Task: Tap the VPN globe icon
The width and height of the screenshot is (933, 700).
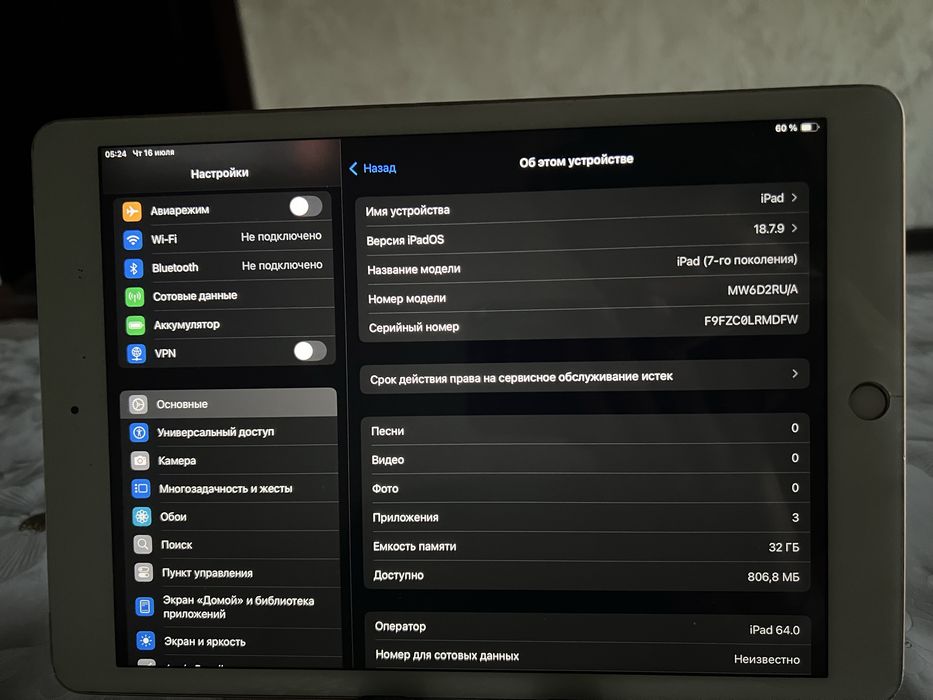Action: 137,354
